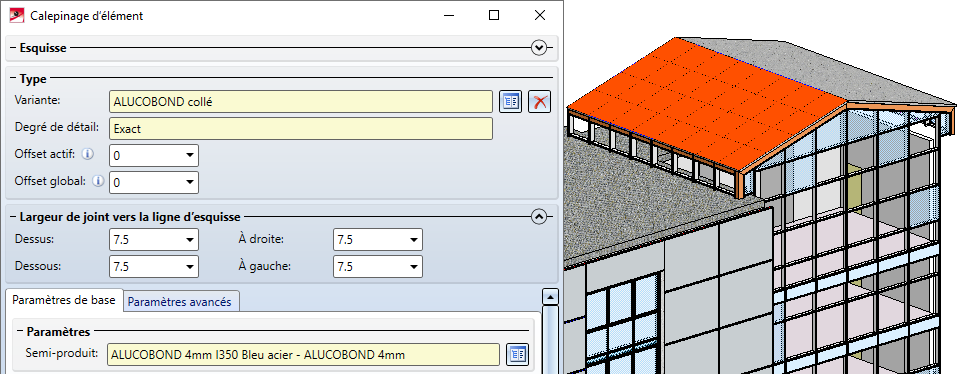Screen dimensions: 957x374
Task: Click the Semi-produit label
Action: coord(62,352)
